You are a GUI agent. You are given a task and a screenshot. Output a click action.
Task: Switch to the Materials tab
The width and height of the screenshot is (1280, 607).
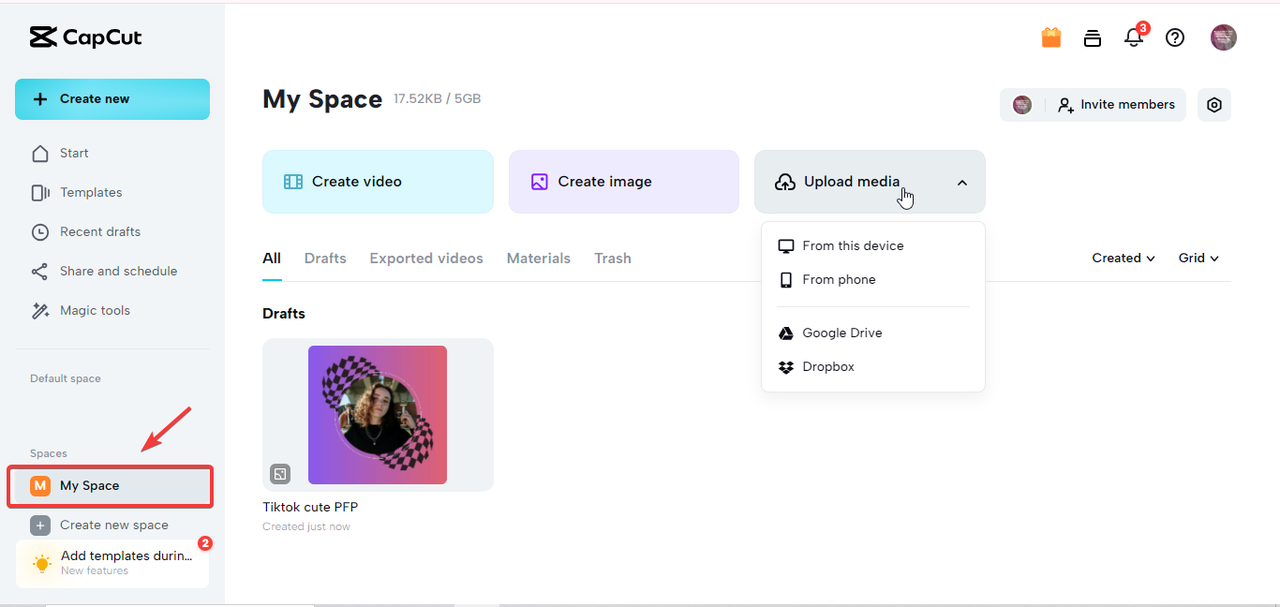click(x=538, y=258)
